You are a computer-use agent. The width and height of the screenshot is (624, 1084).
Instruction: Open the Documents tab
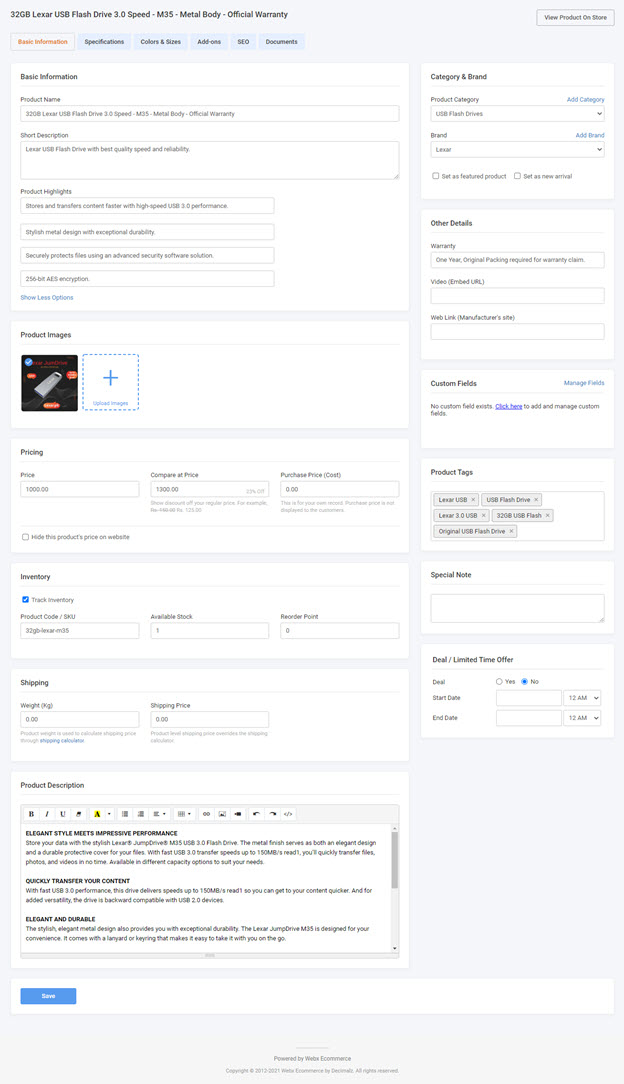pos(282,41)
